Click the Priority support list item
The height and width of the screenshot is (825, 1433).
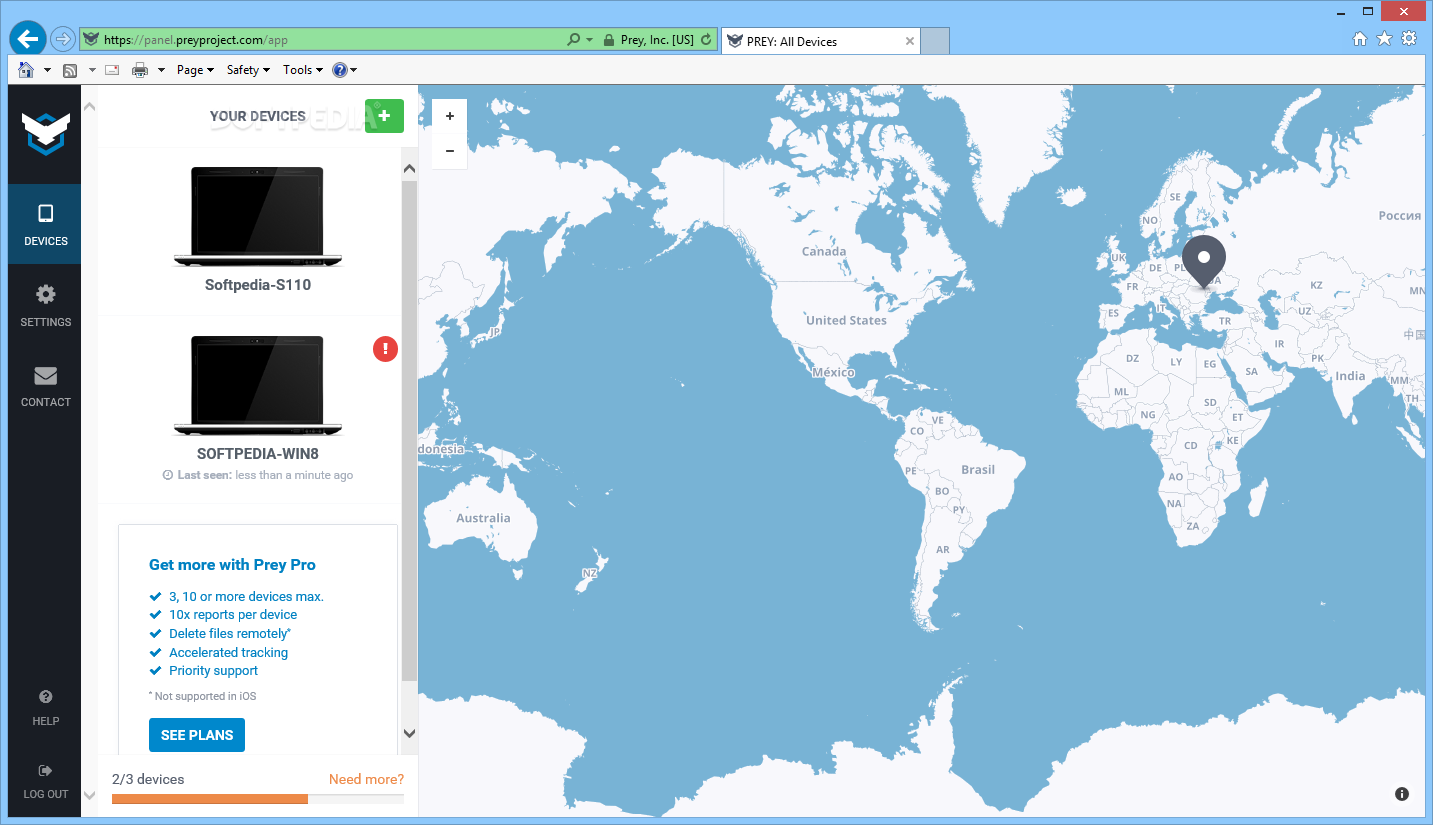[x=213, y=671]
